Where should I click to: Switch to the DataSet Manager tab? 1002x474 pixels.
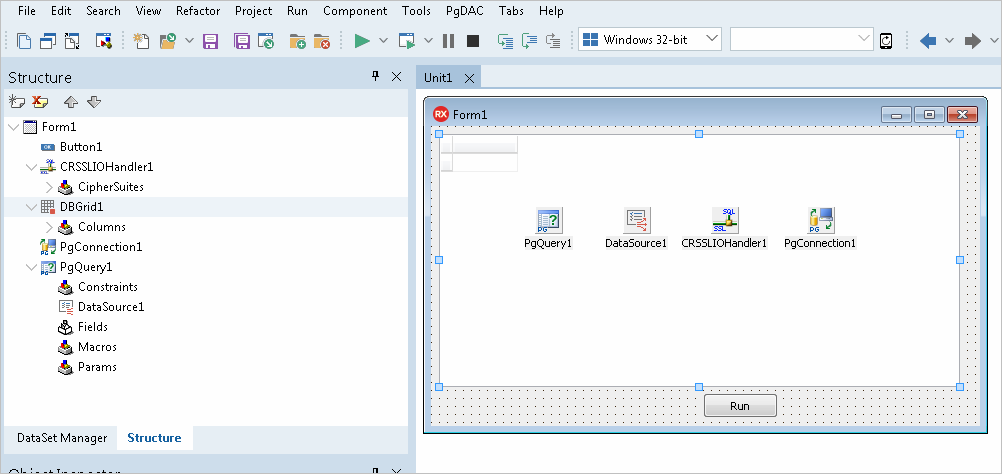62,438
